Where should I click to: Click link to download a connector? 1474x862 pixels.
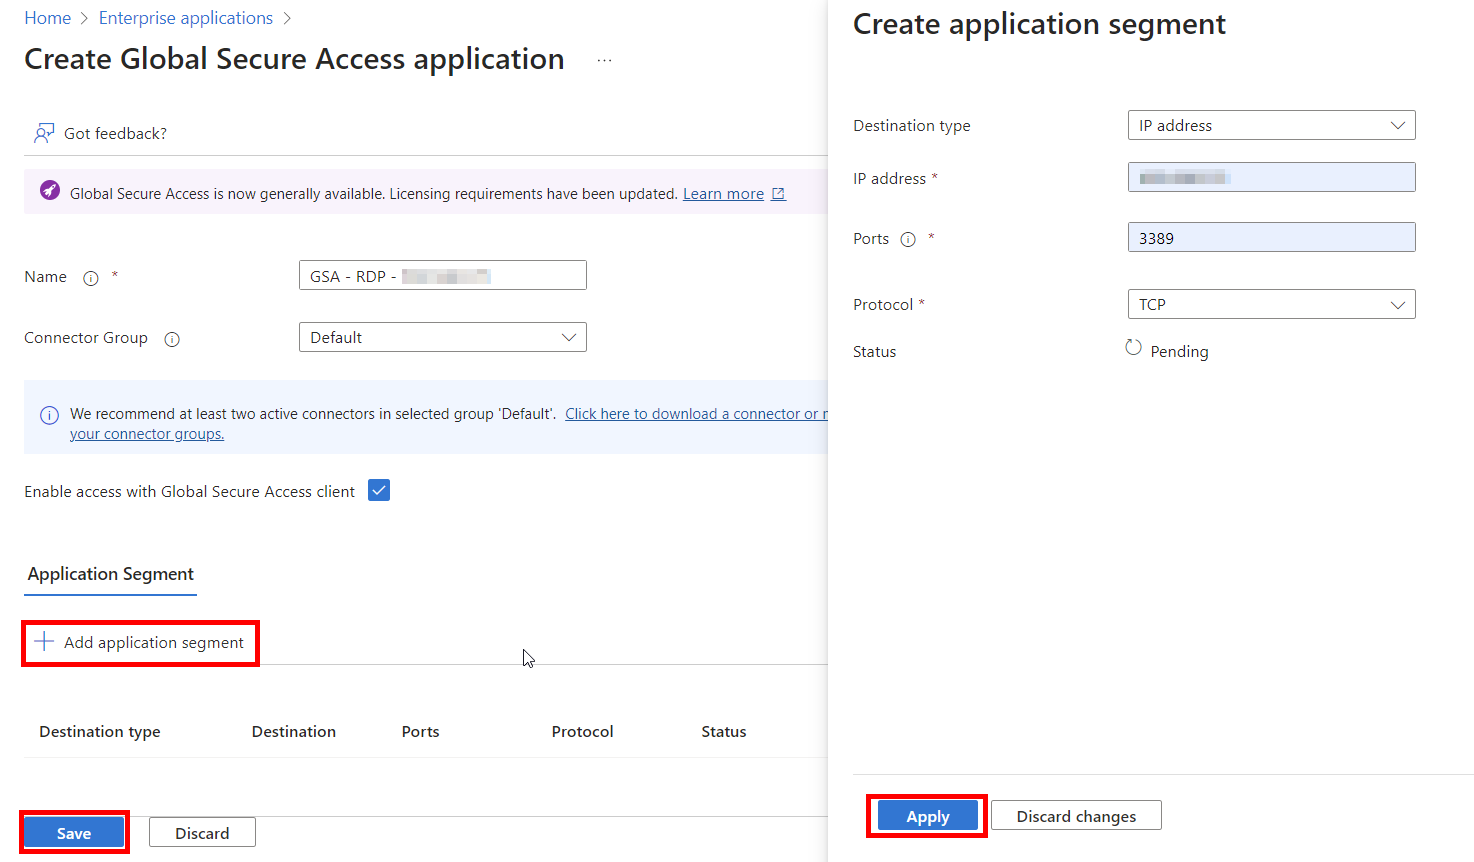[696, 414]
